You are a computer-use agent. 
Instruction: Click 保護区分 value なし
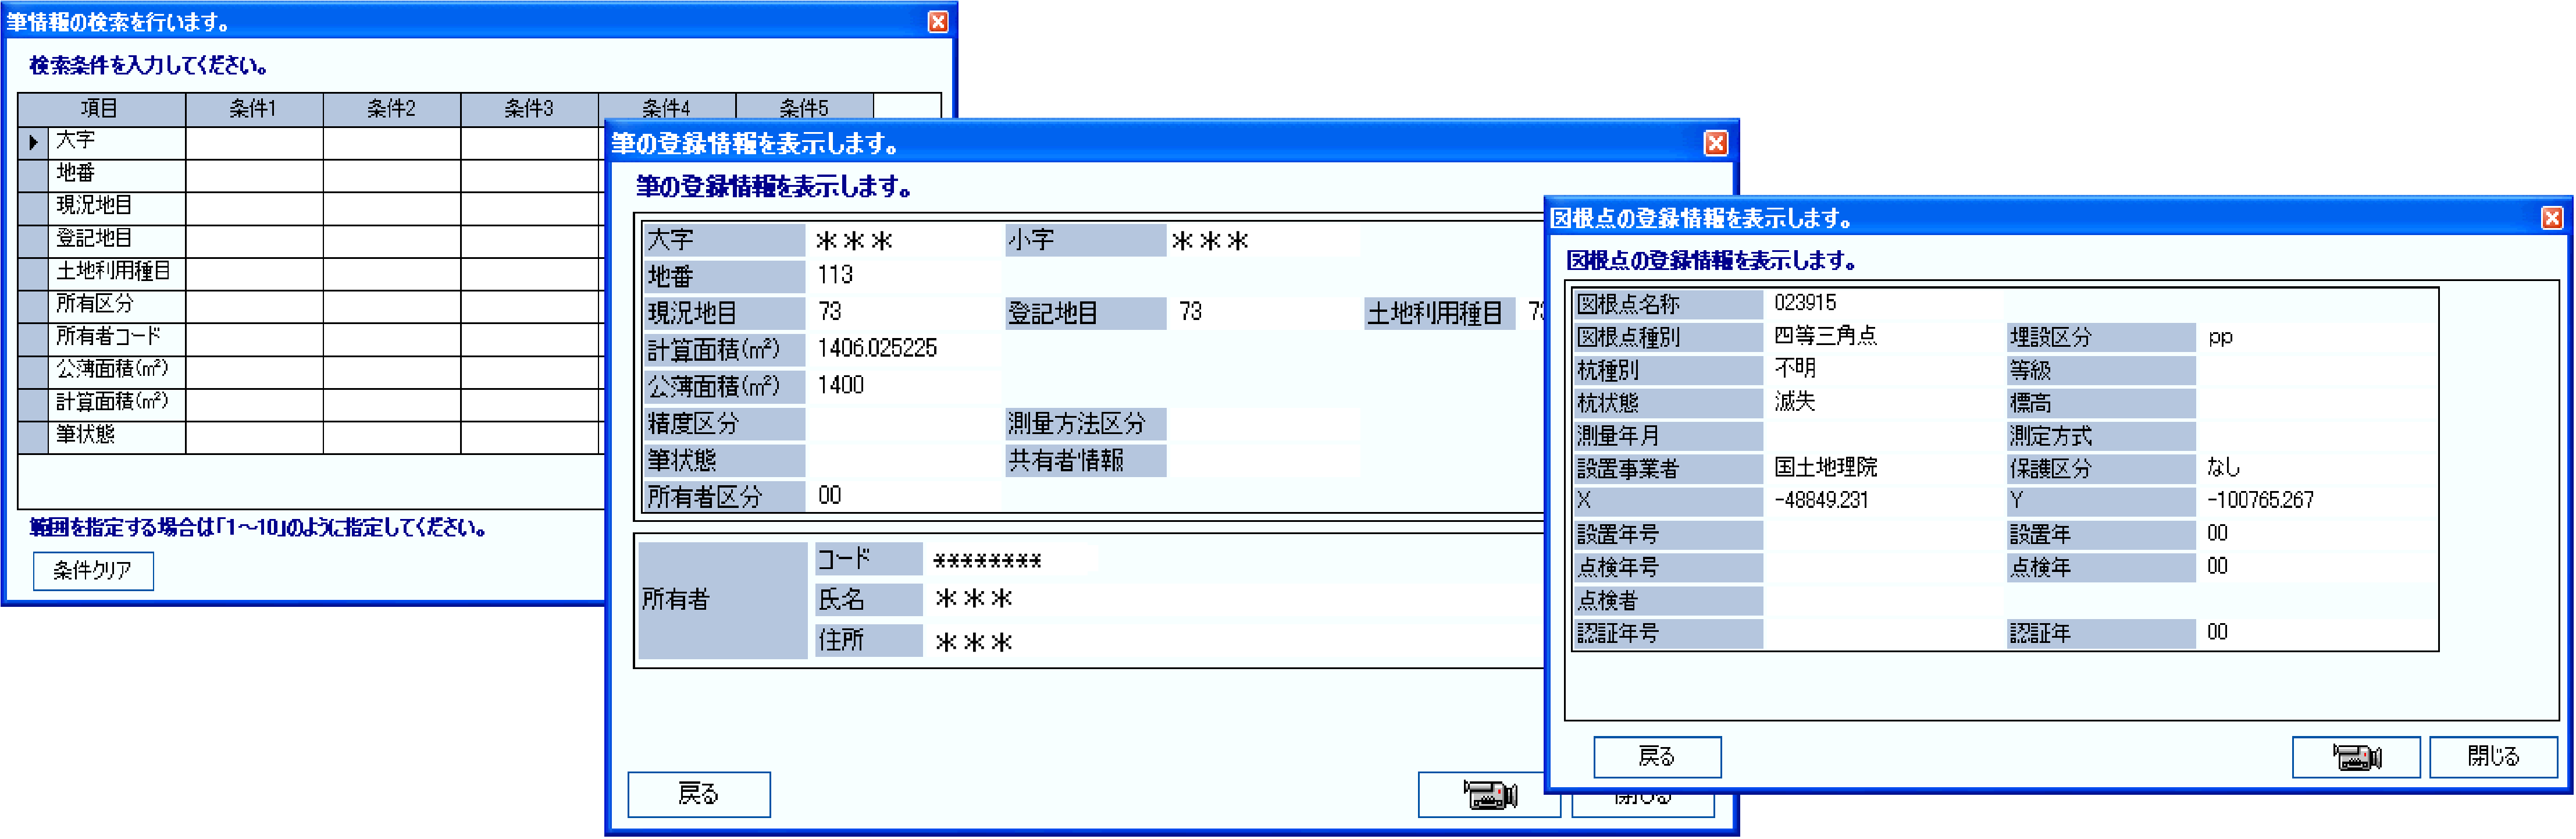click(2224, 468)
